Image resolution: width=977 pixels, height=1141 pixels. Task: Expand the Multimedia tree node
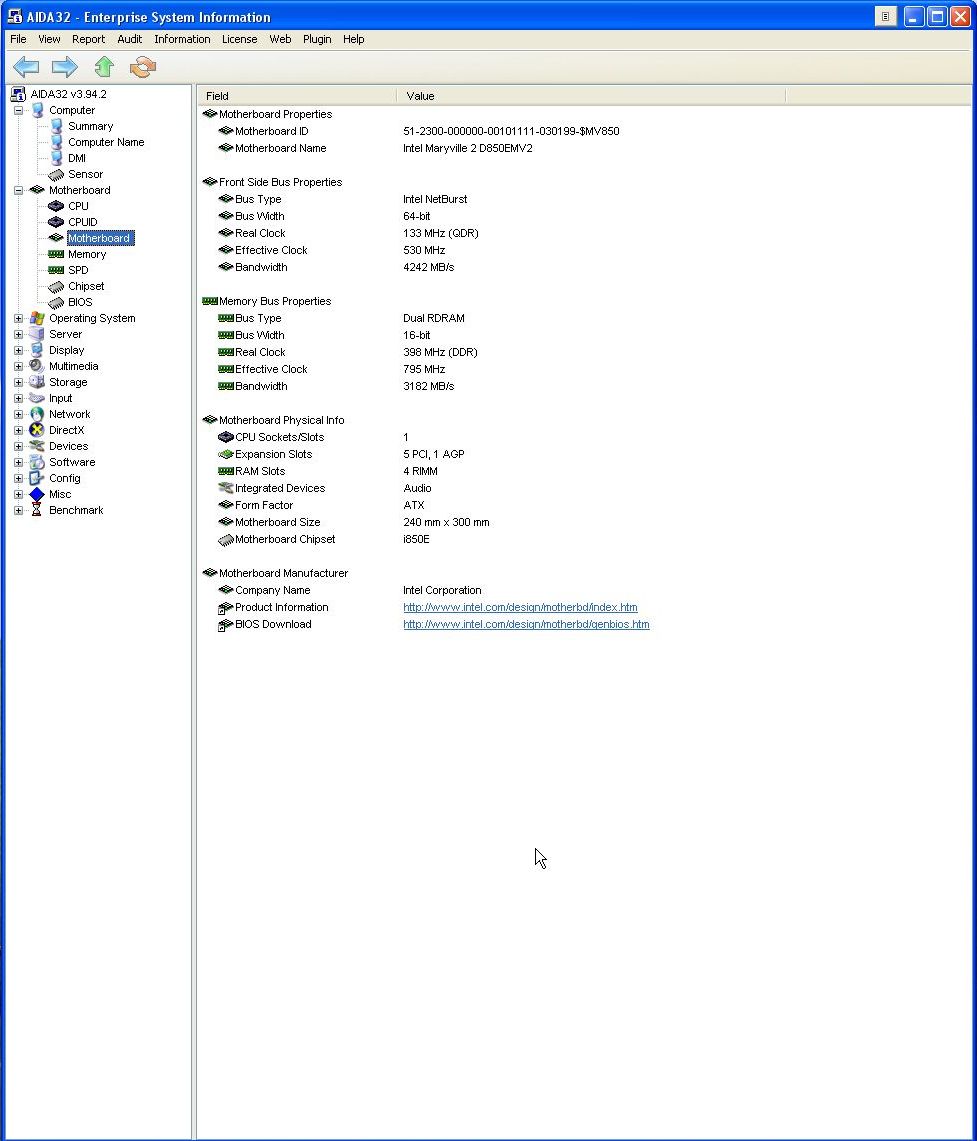pos(18,366)
